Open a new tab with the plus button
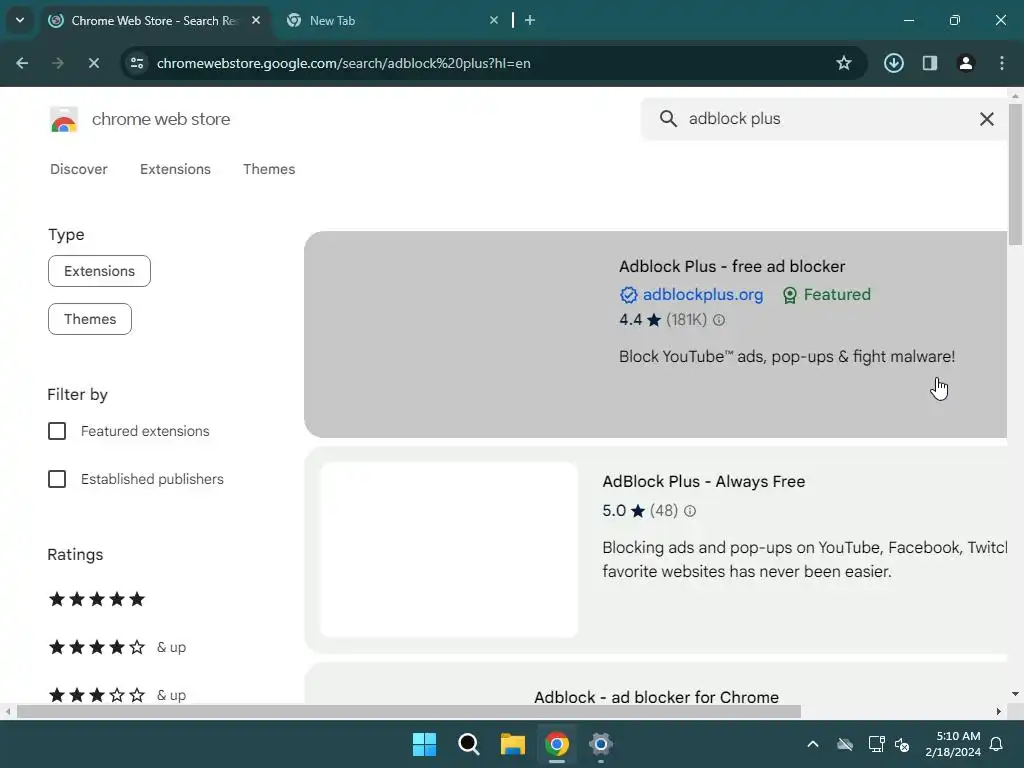This screenshot has width=1024, height=768. point(530,20)
